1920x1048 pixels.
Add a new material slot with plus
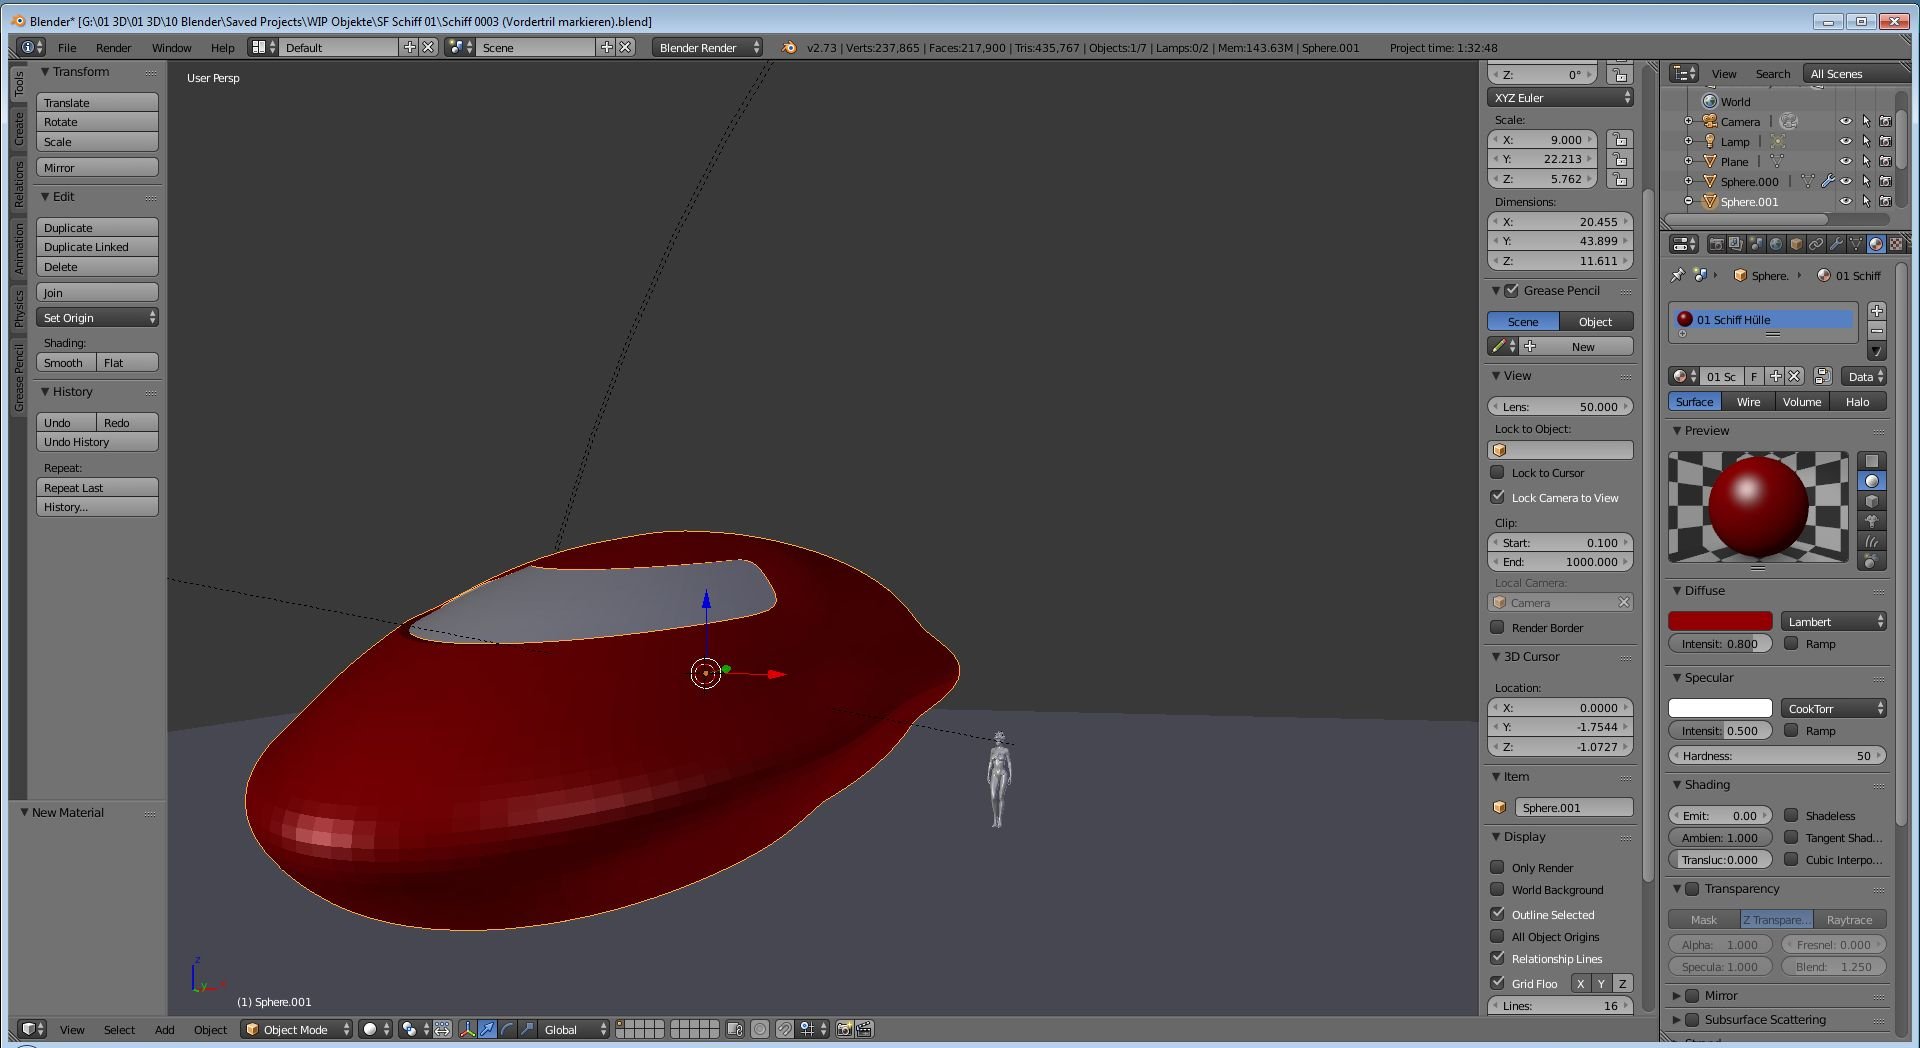1877,311
